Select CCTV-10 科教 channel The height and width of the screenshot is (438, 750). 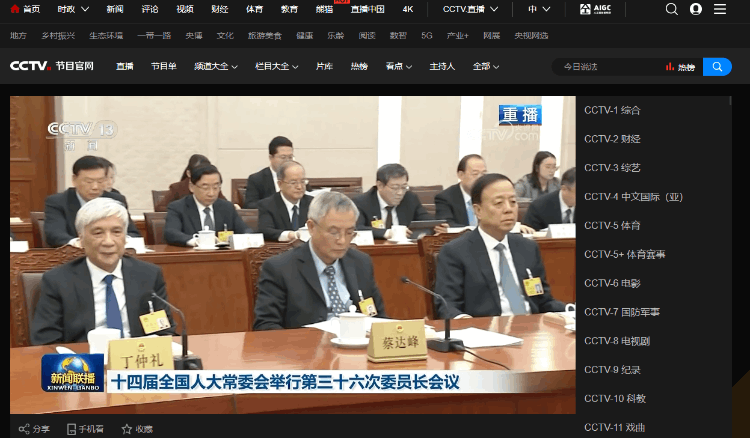[615, 398]
